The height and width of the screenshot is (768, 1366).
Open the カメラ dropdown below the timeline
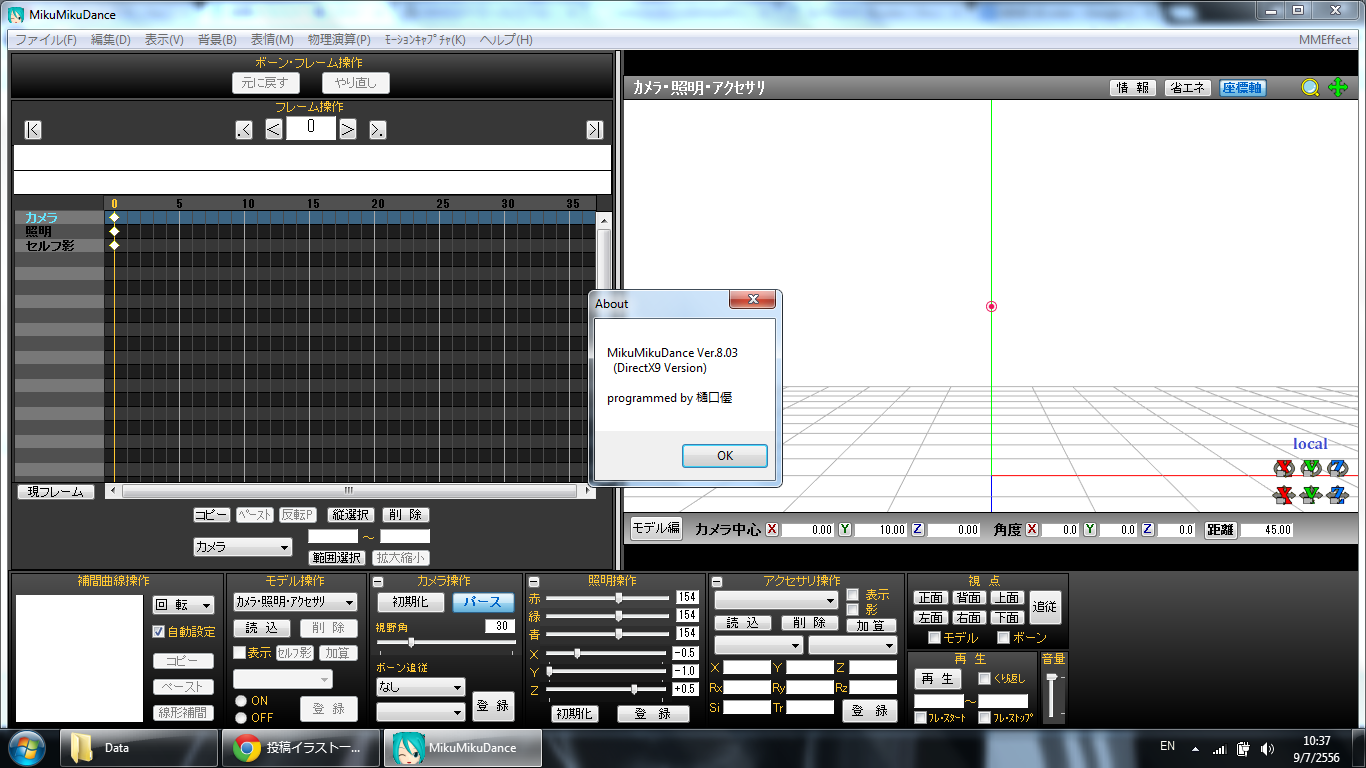243,547
